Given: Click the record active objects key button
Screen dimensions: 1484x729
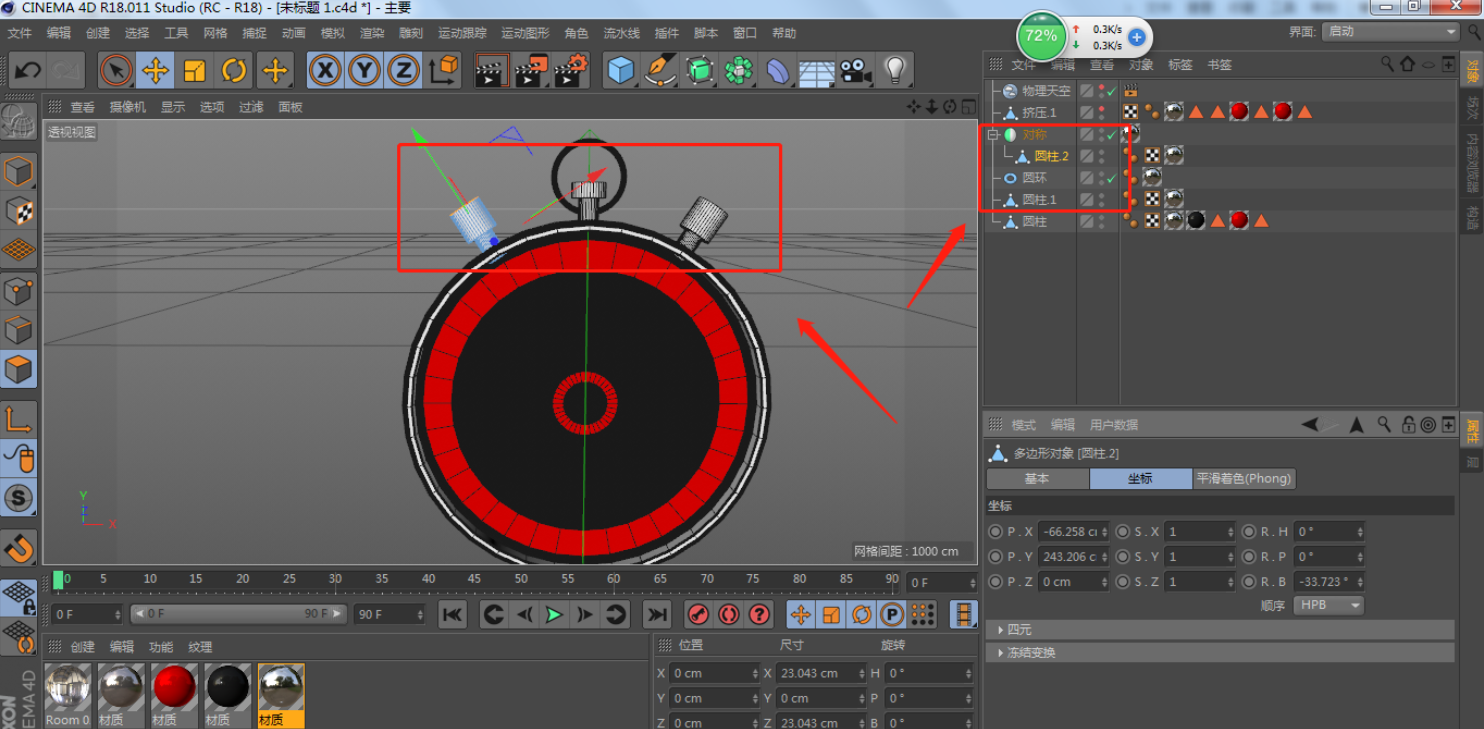Looking at the screenshot, I should point(698,614).
